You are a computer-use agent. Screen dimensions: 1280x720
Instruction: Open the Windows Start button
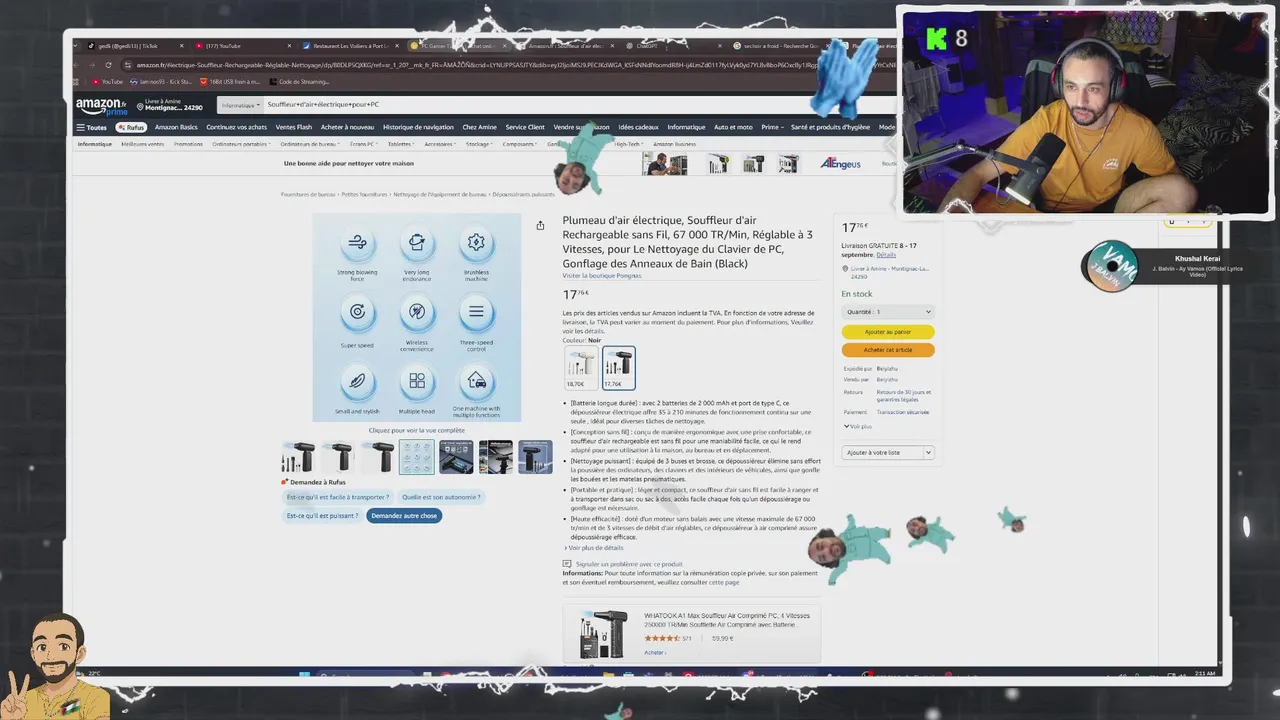pos(304,675)
